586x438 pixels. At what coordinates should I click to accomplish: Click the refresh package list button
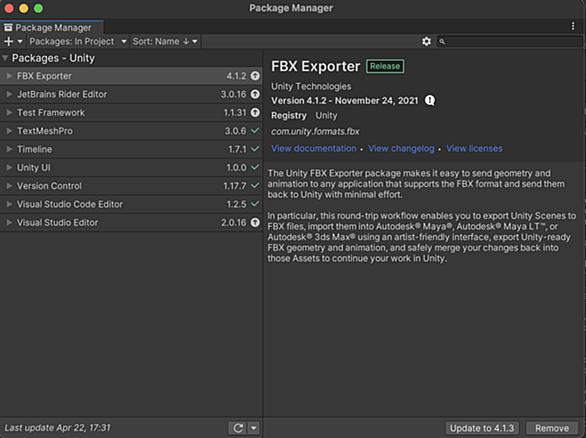tap(238, 428)
